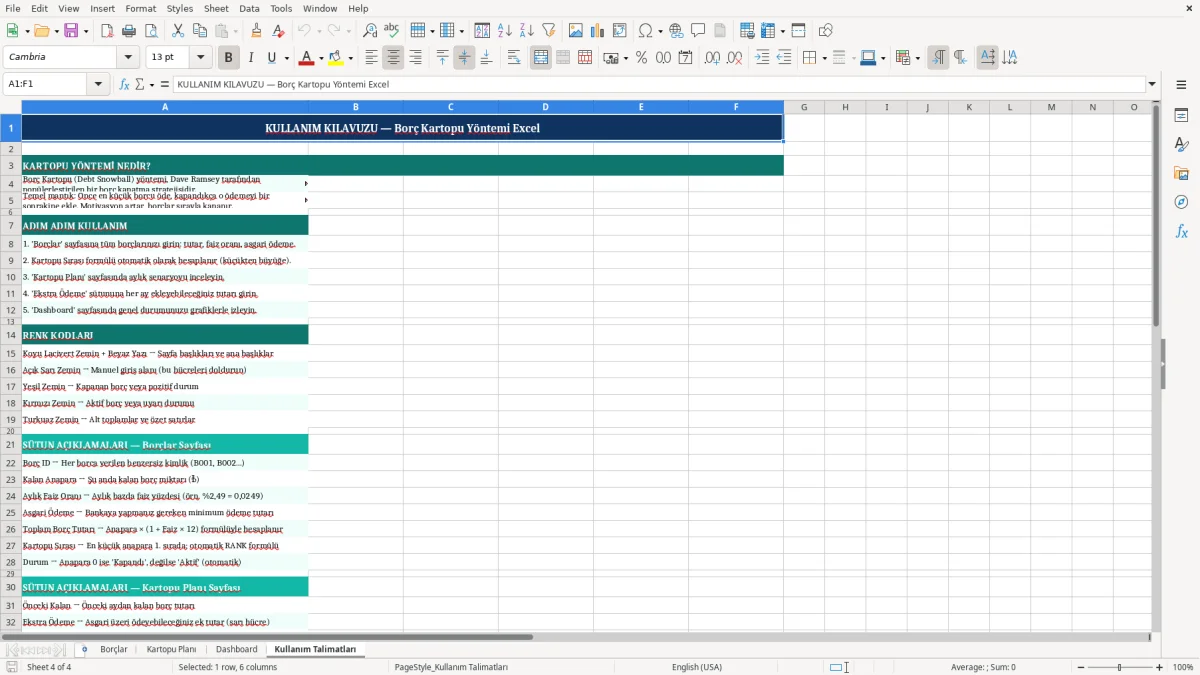Screen dimensions: 1200x675
Task: Sort descending with the Z-A icon
Action: tap(527, 31)
